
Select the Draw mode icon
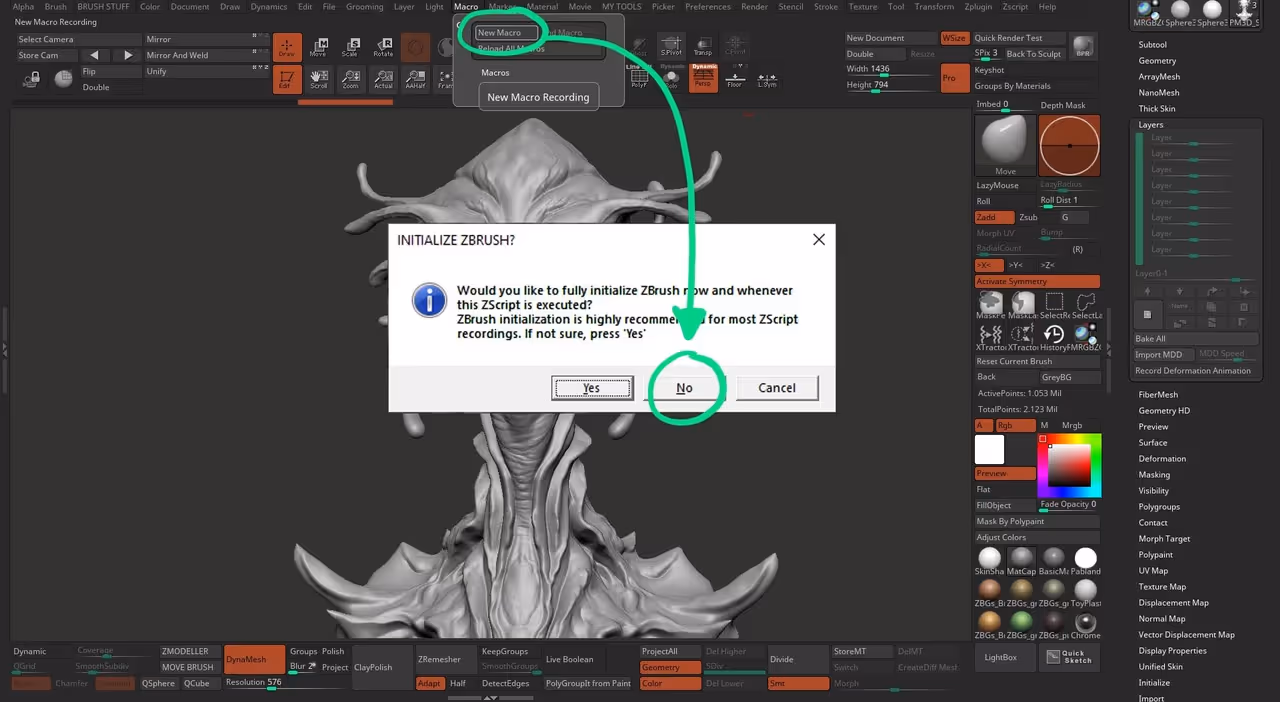[x=287, y=47]
